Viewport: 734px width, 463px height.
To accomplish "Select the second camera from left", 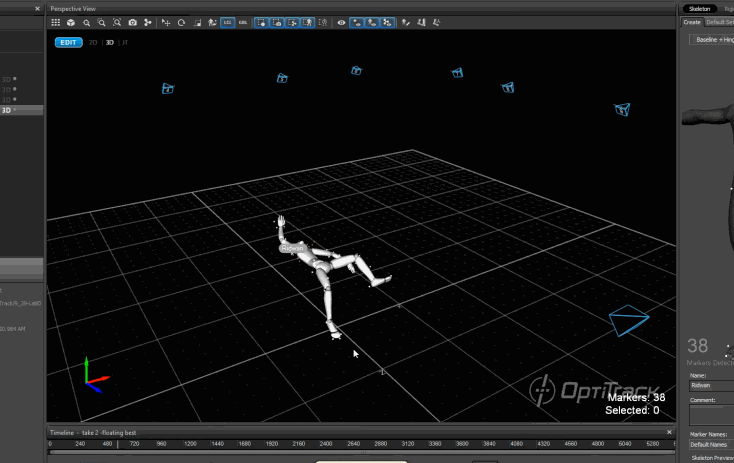I will [282, 78].
